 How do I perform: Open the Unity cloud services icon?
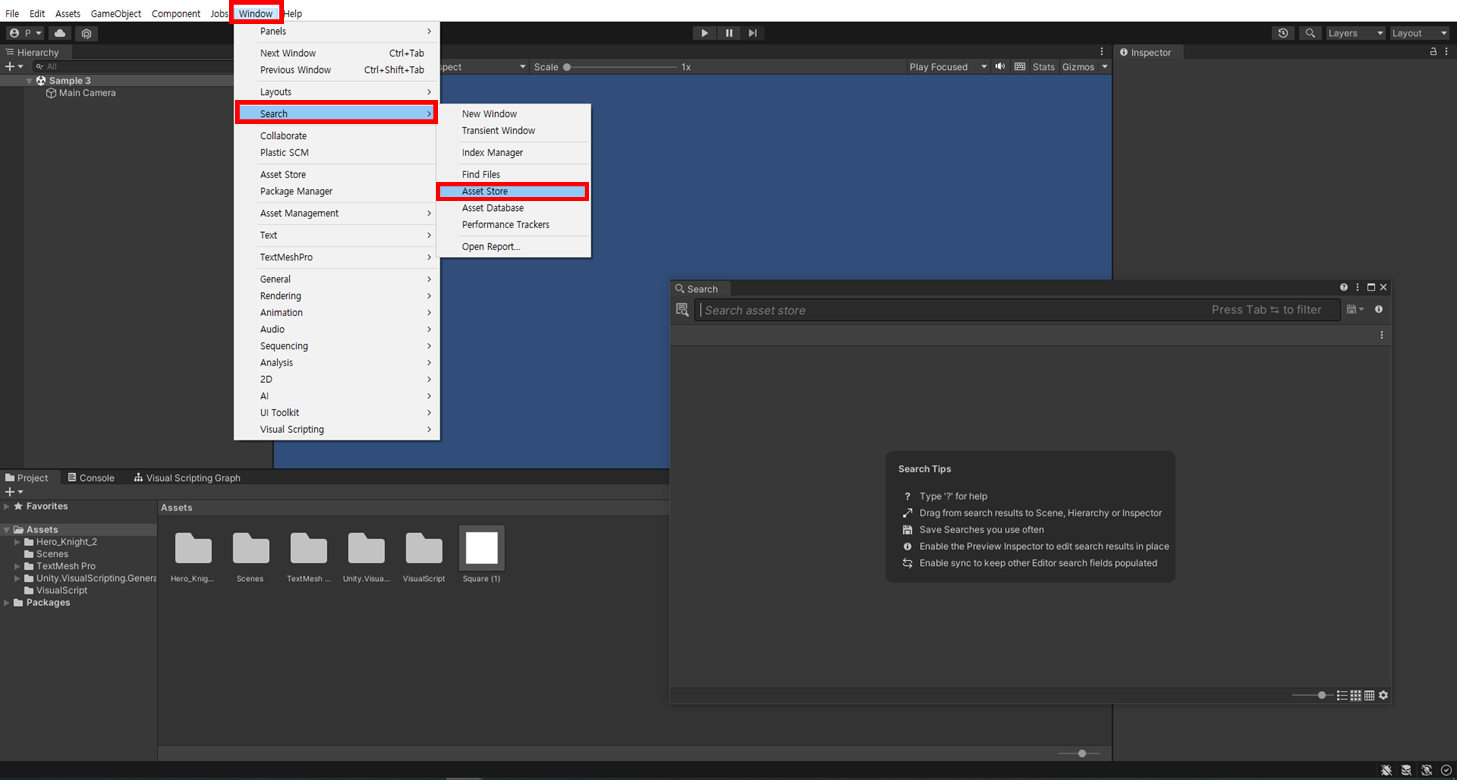tap(60, 33)
